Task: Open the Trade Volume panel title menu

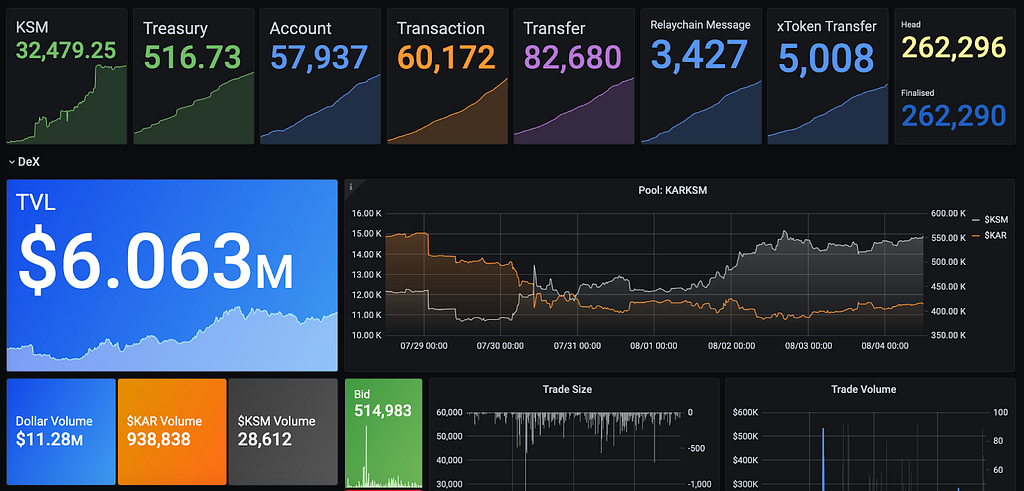Action: tap(863, 389)
